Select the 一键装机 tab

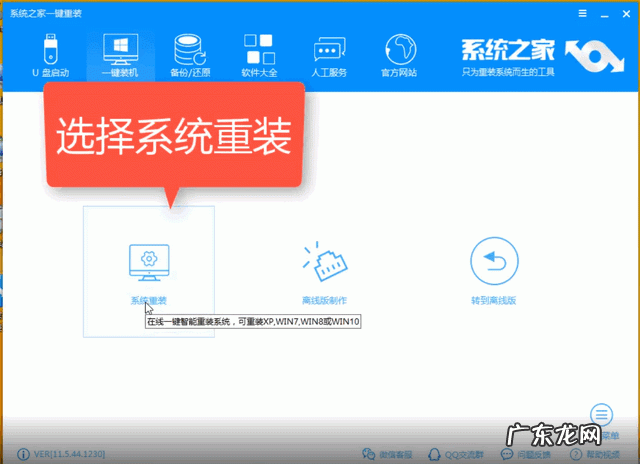tap(120, 55)
